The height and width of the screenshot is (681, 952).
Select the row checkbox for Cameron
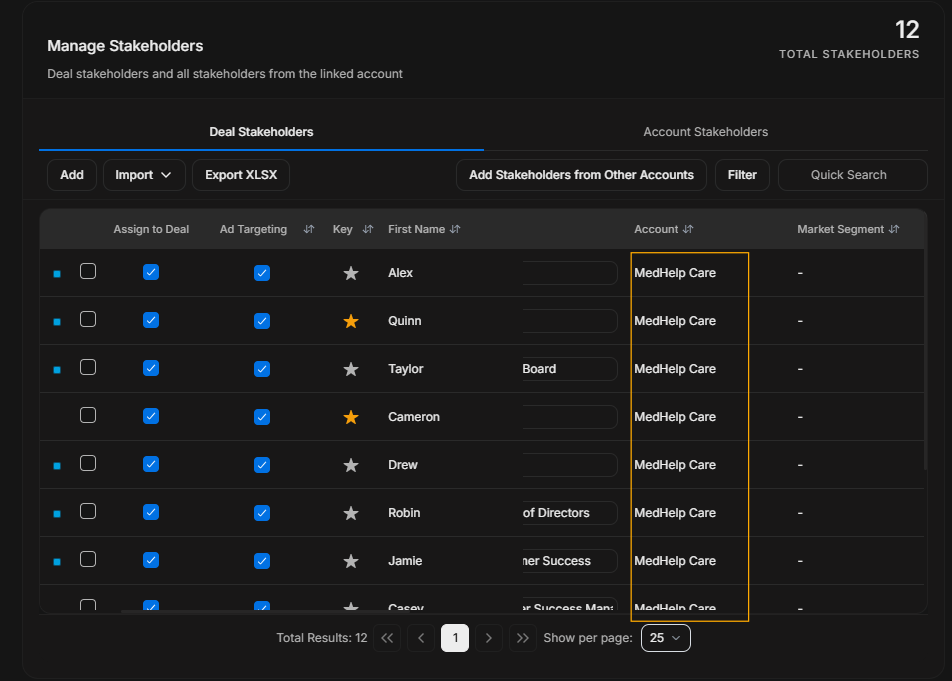click(88, 415)
